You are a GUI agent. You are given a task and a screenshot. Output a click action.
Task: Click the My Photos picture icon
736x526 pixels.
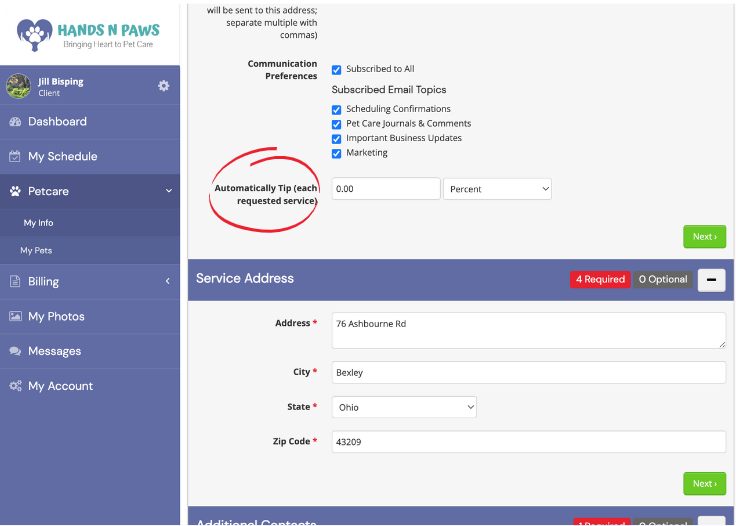15,316
